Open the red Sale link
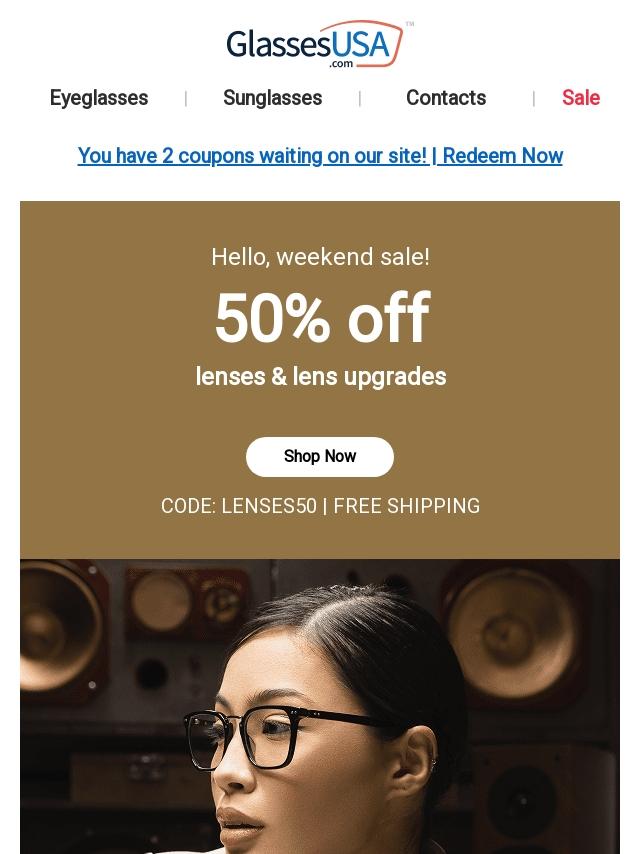The image size is (640, 854). (580, 98)
